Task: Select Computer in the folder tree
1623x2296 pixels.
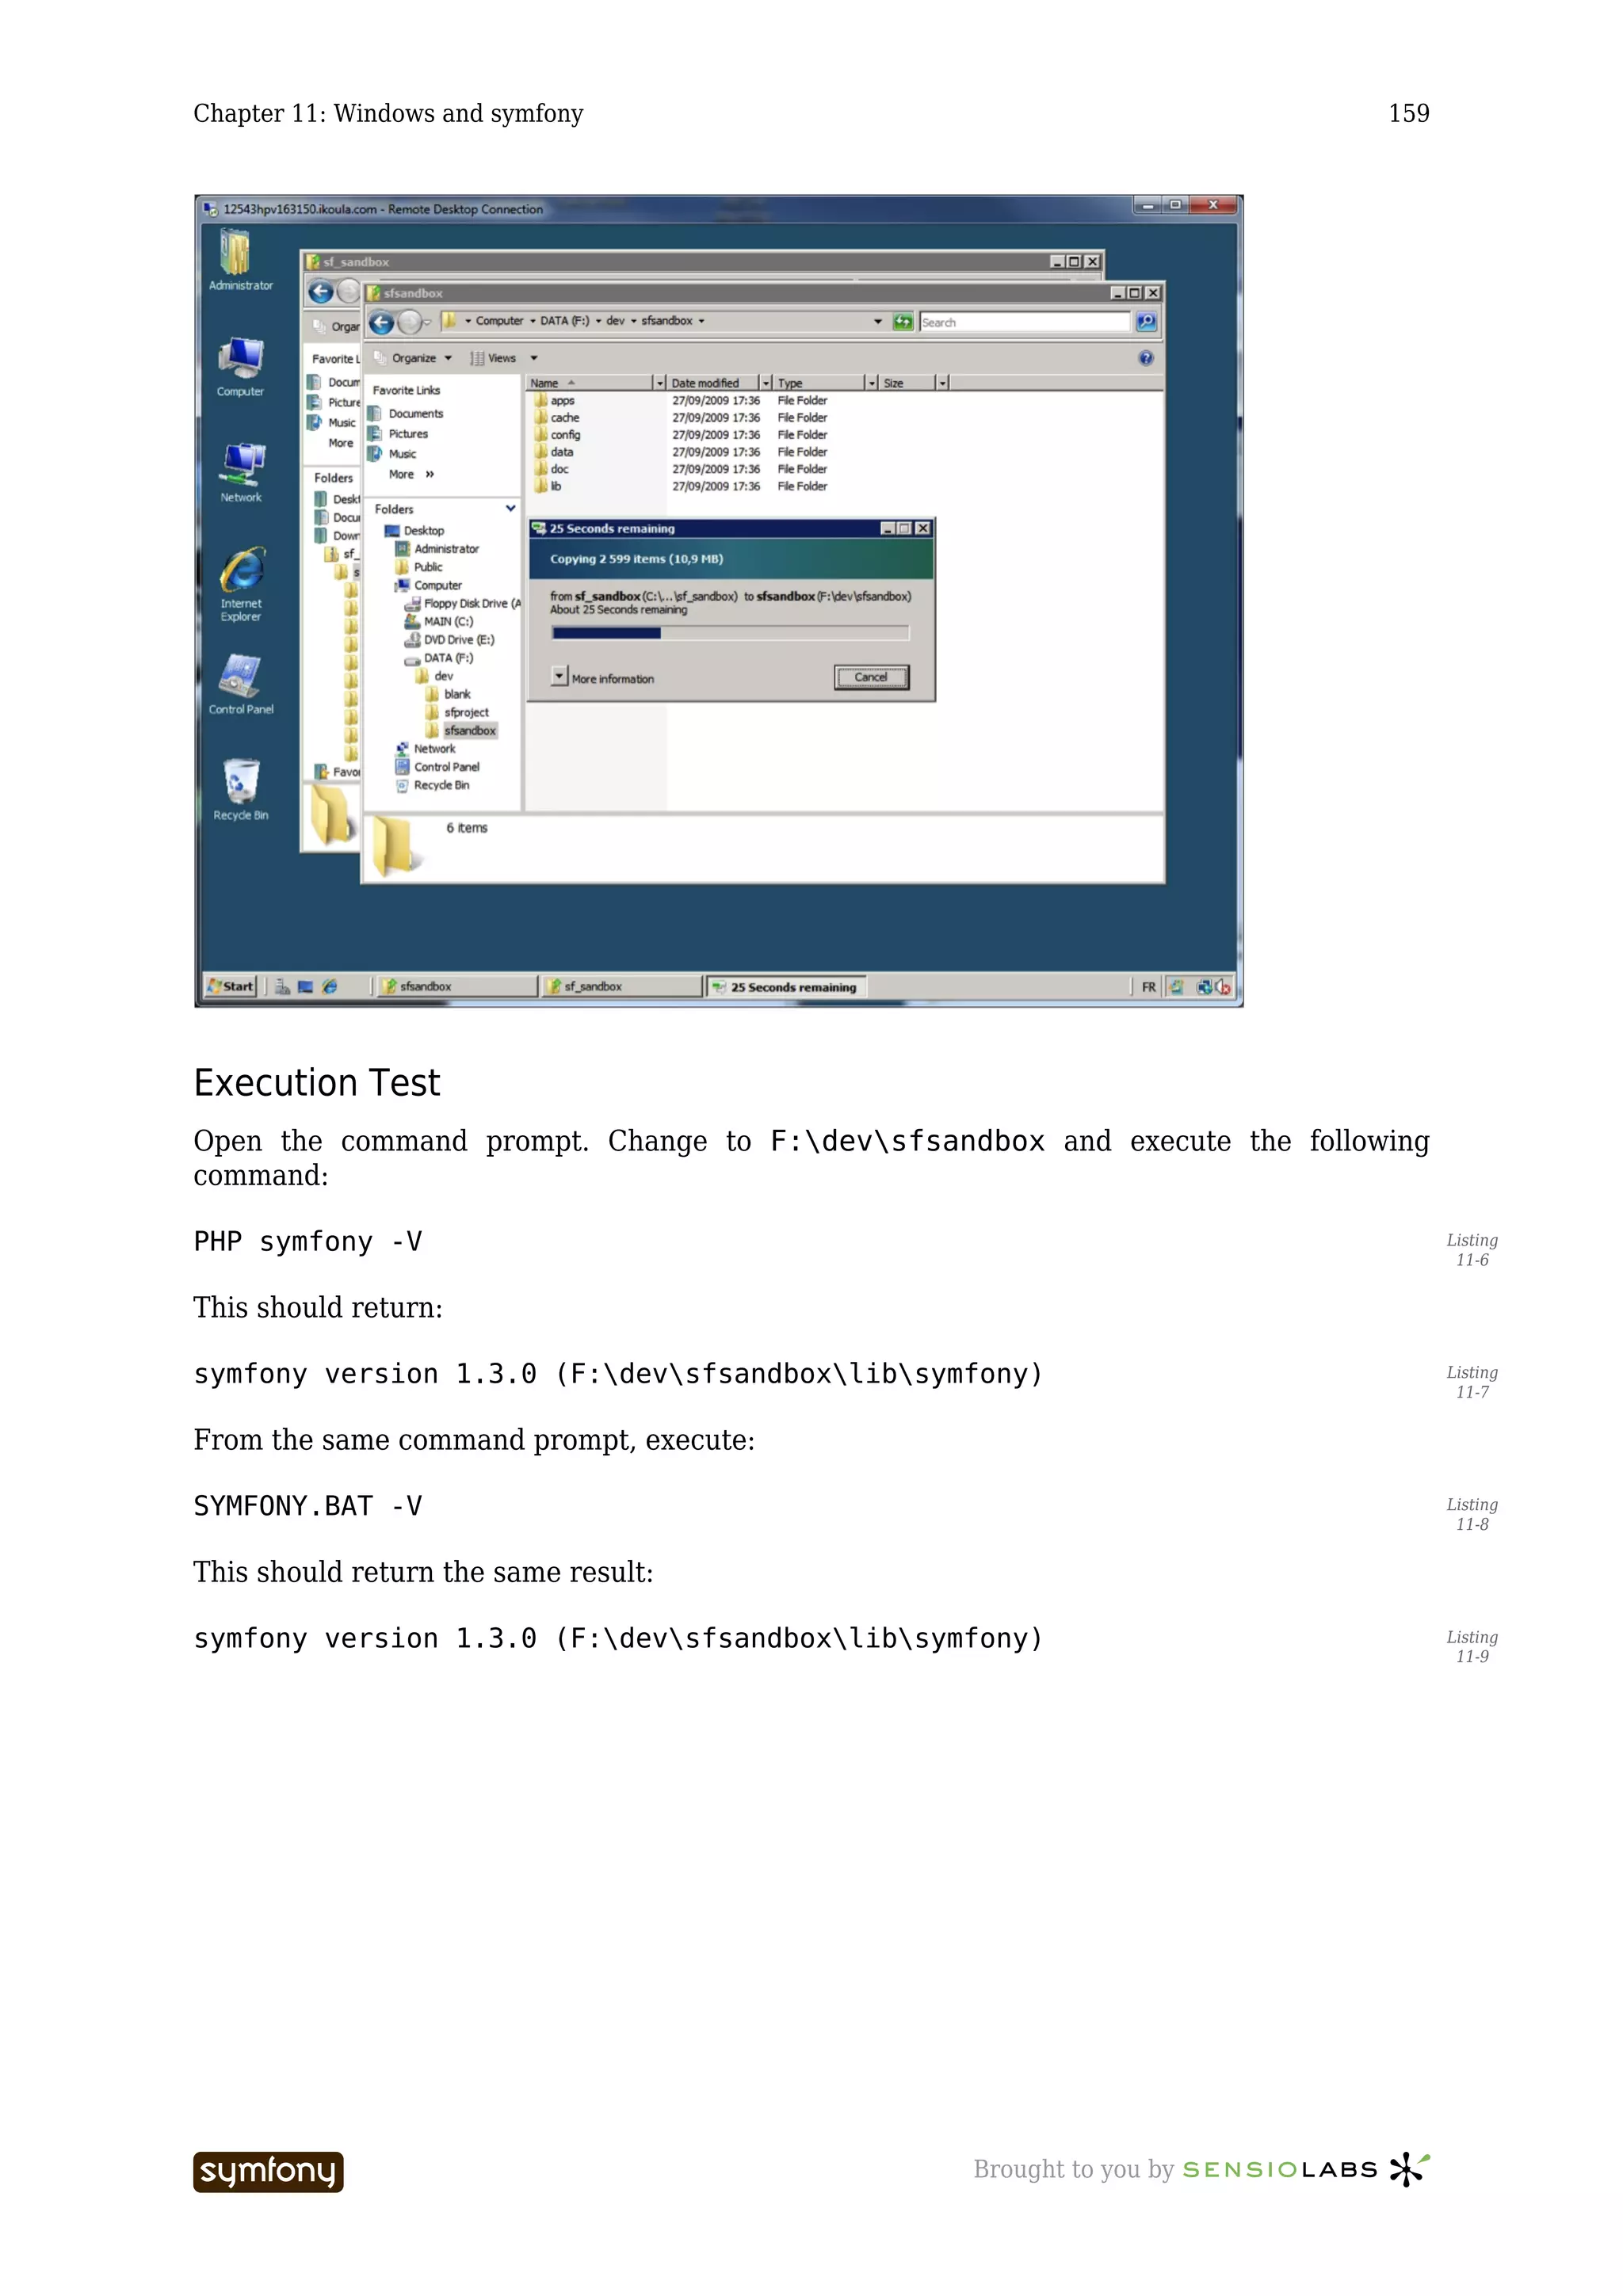Action: click(x=429, y=585)
